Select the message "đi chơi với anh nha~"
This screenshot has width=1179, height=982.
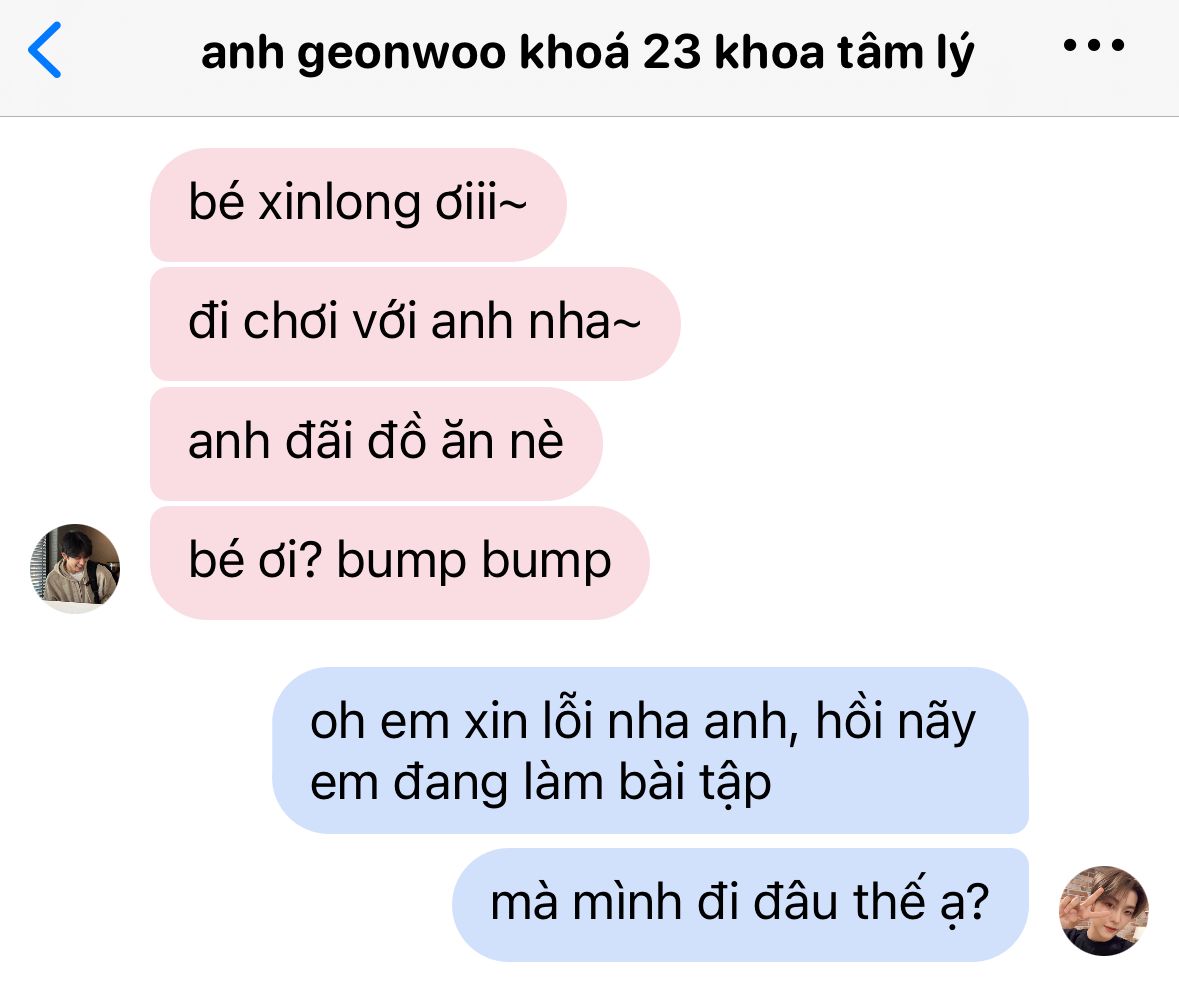click(x=415, y=323)
